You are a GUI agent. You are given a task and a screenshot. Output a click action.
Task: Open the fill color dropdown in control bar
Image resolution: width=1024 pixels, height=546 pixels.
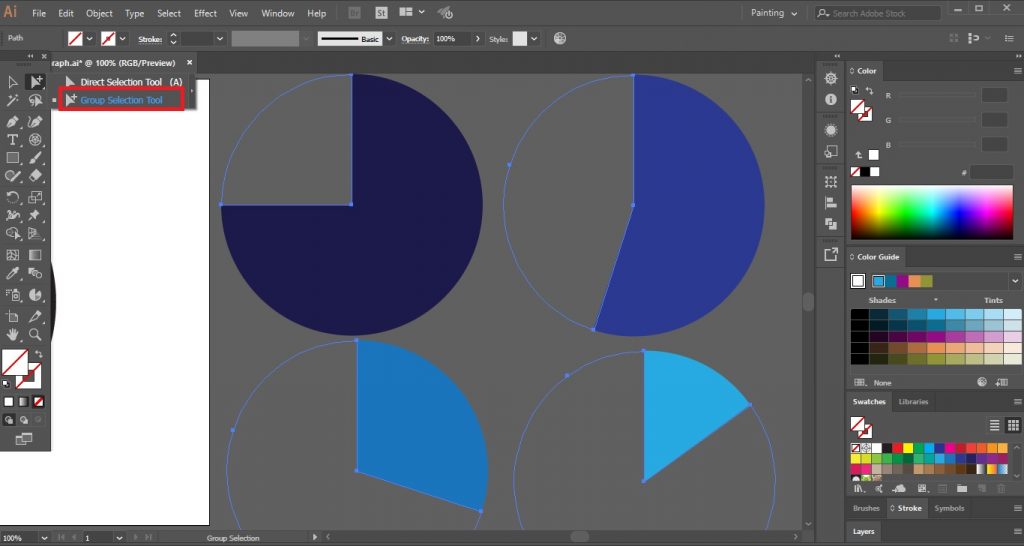(89, 39)
